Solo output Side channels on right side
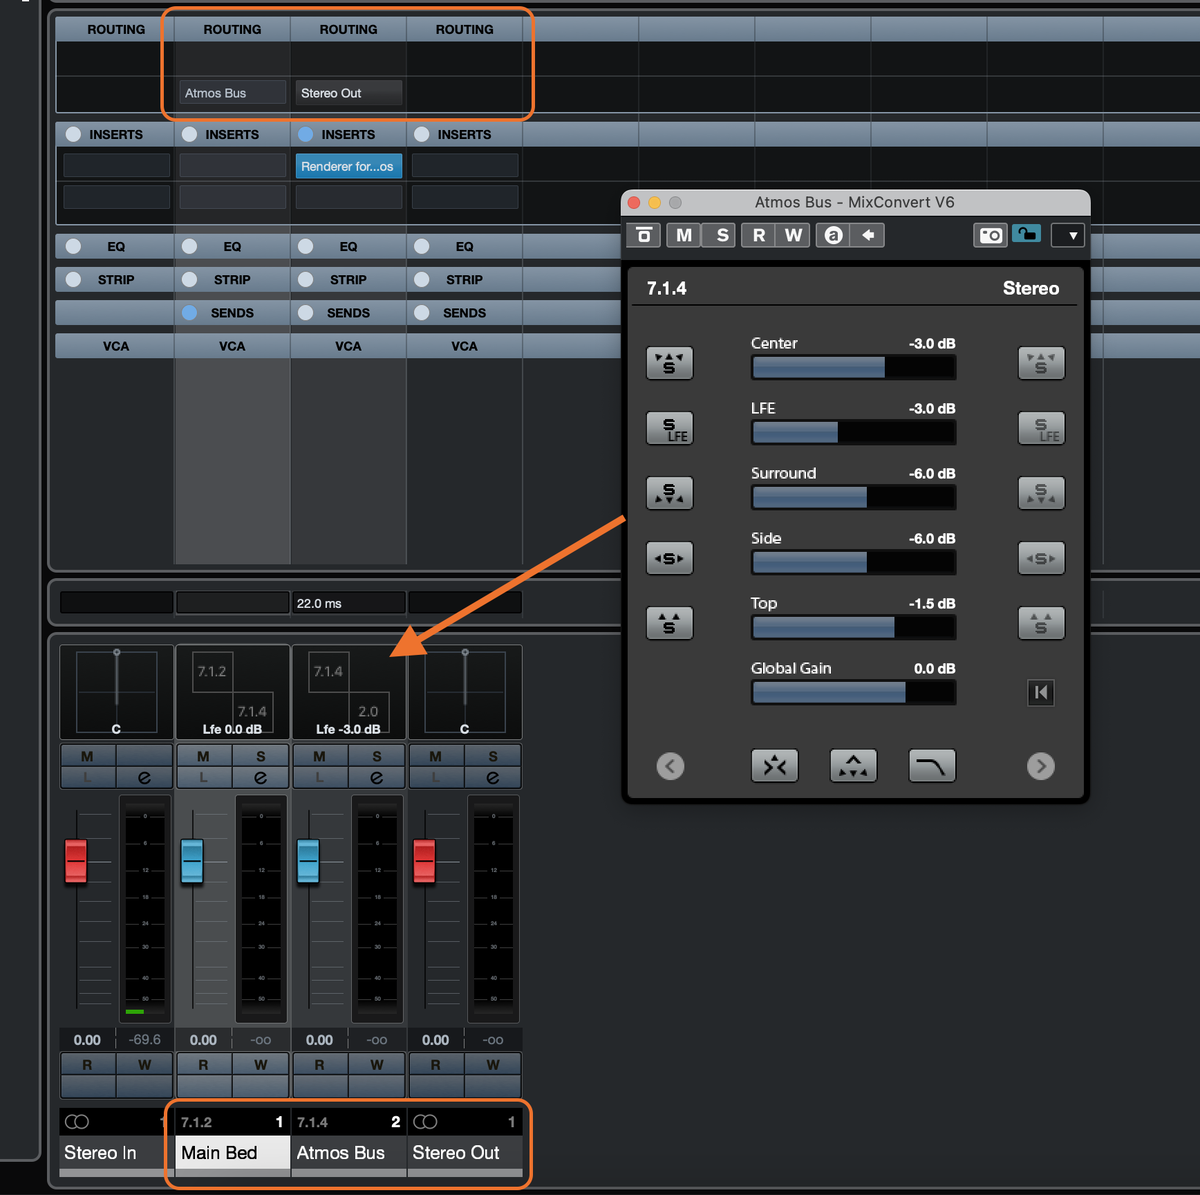This screenshot has height=1195, width=1200. (x=1041, y=558)
